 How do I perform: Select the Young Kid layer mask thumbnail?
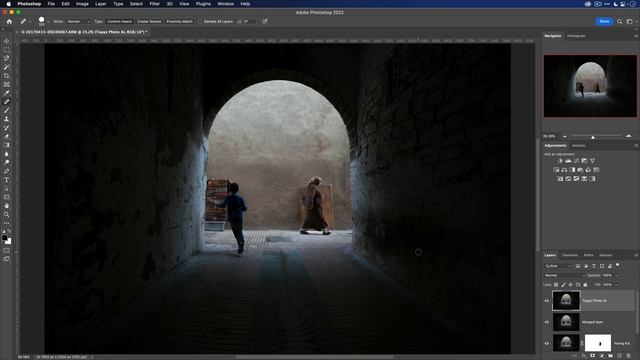click(598, 343)
